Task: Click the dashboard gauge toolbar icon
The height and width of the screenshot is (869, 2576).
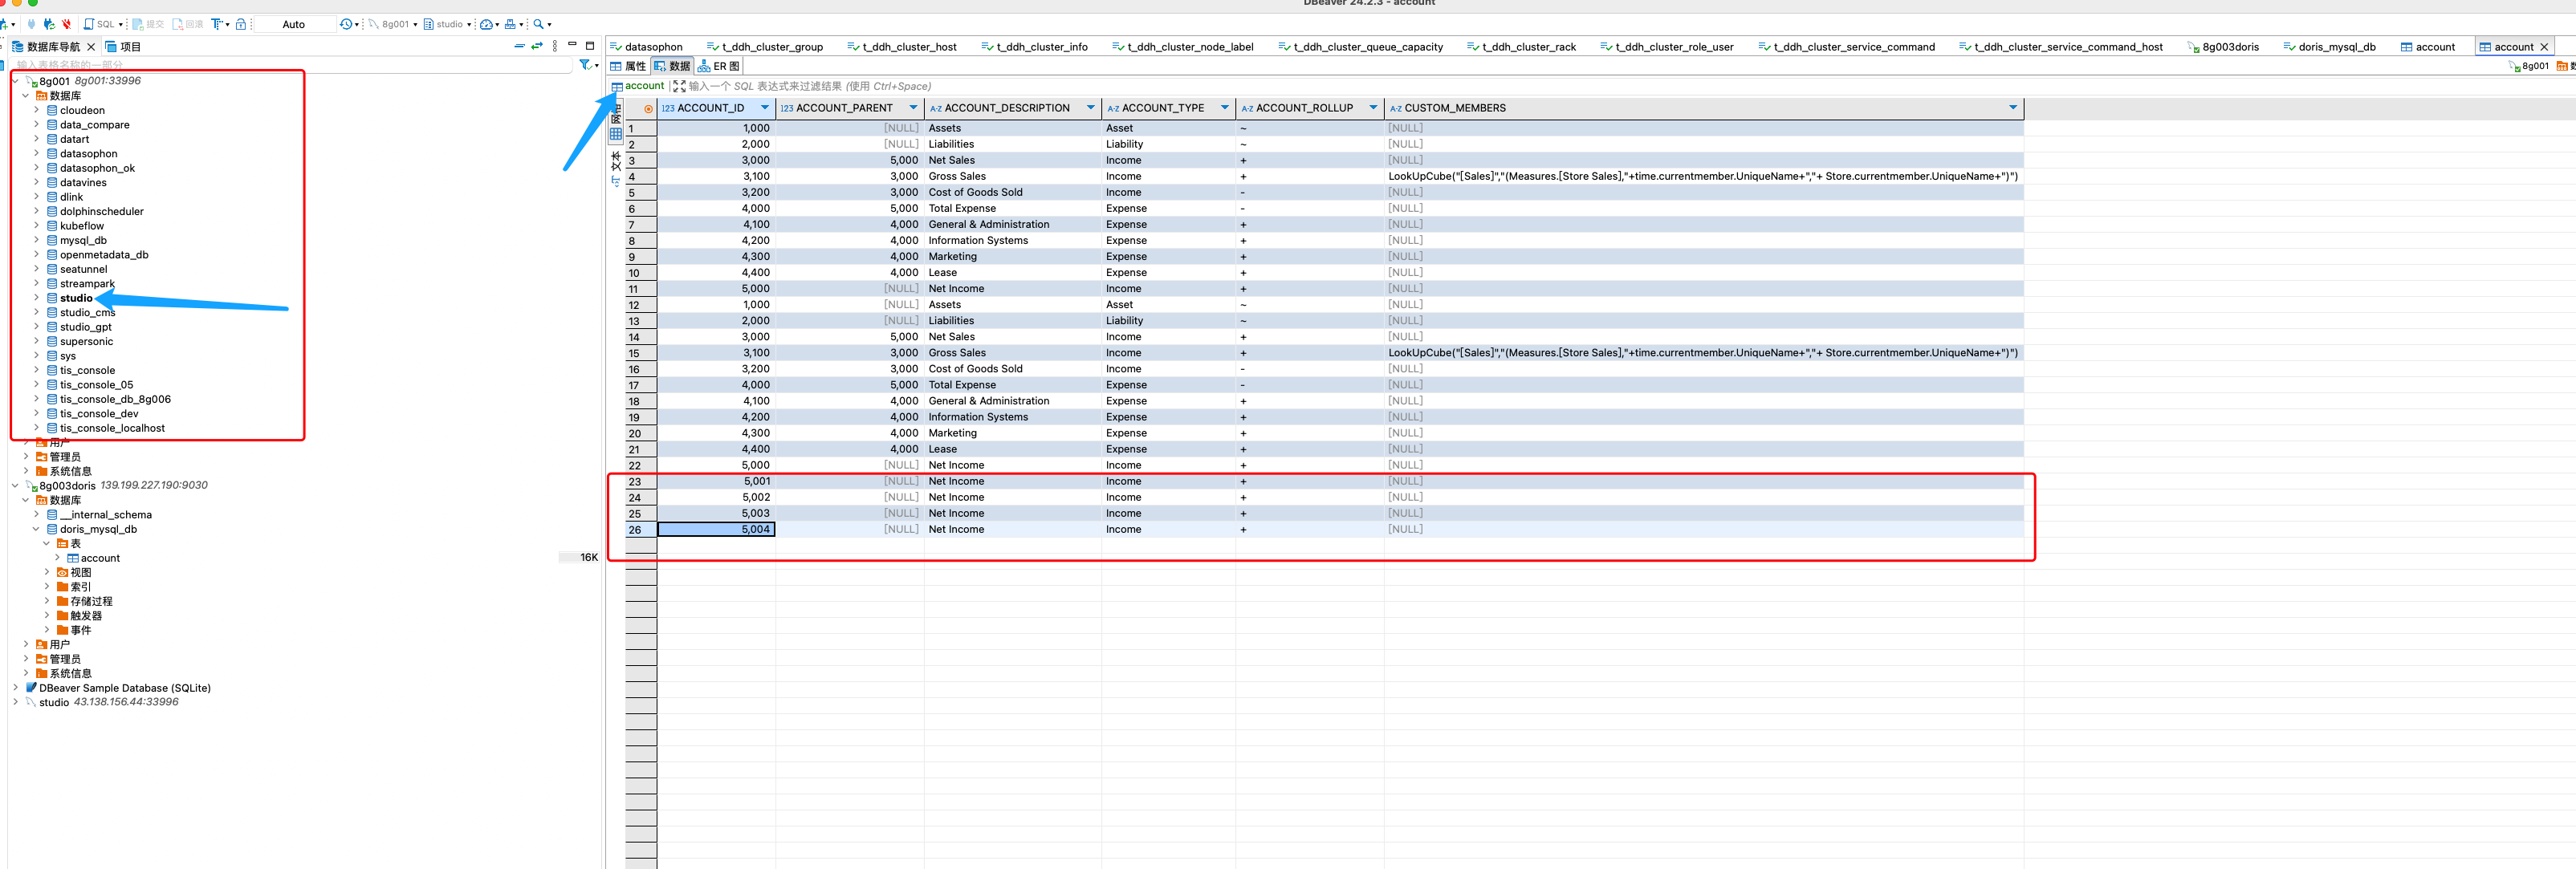Action: [486, 24]
